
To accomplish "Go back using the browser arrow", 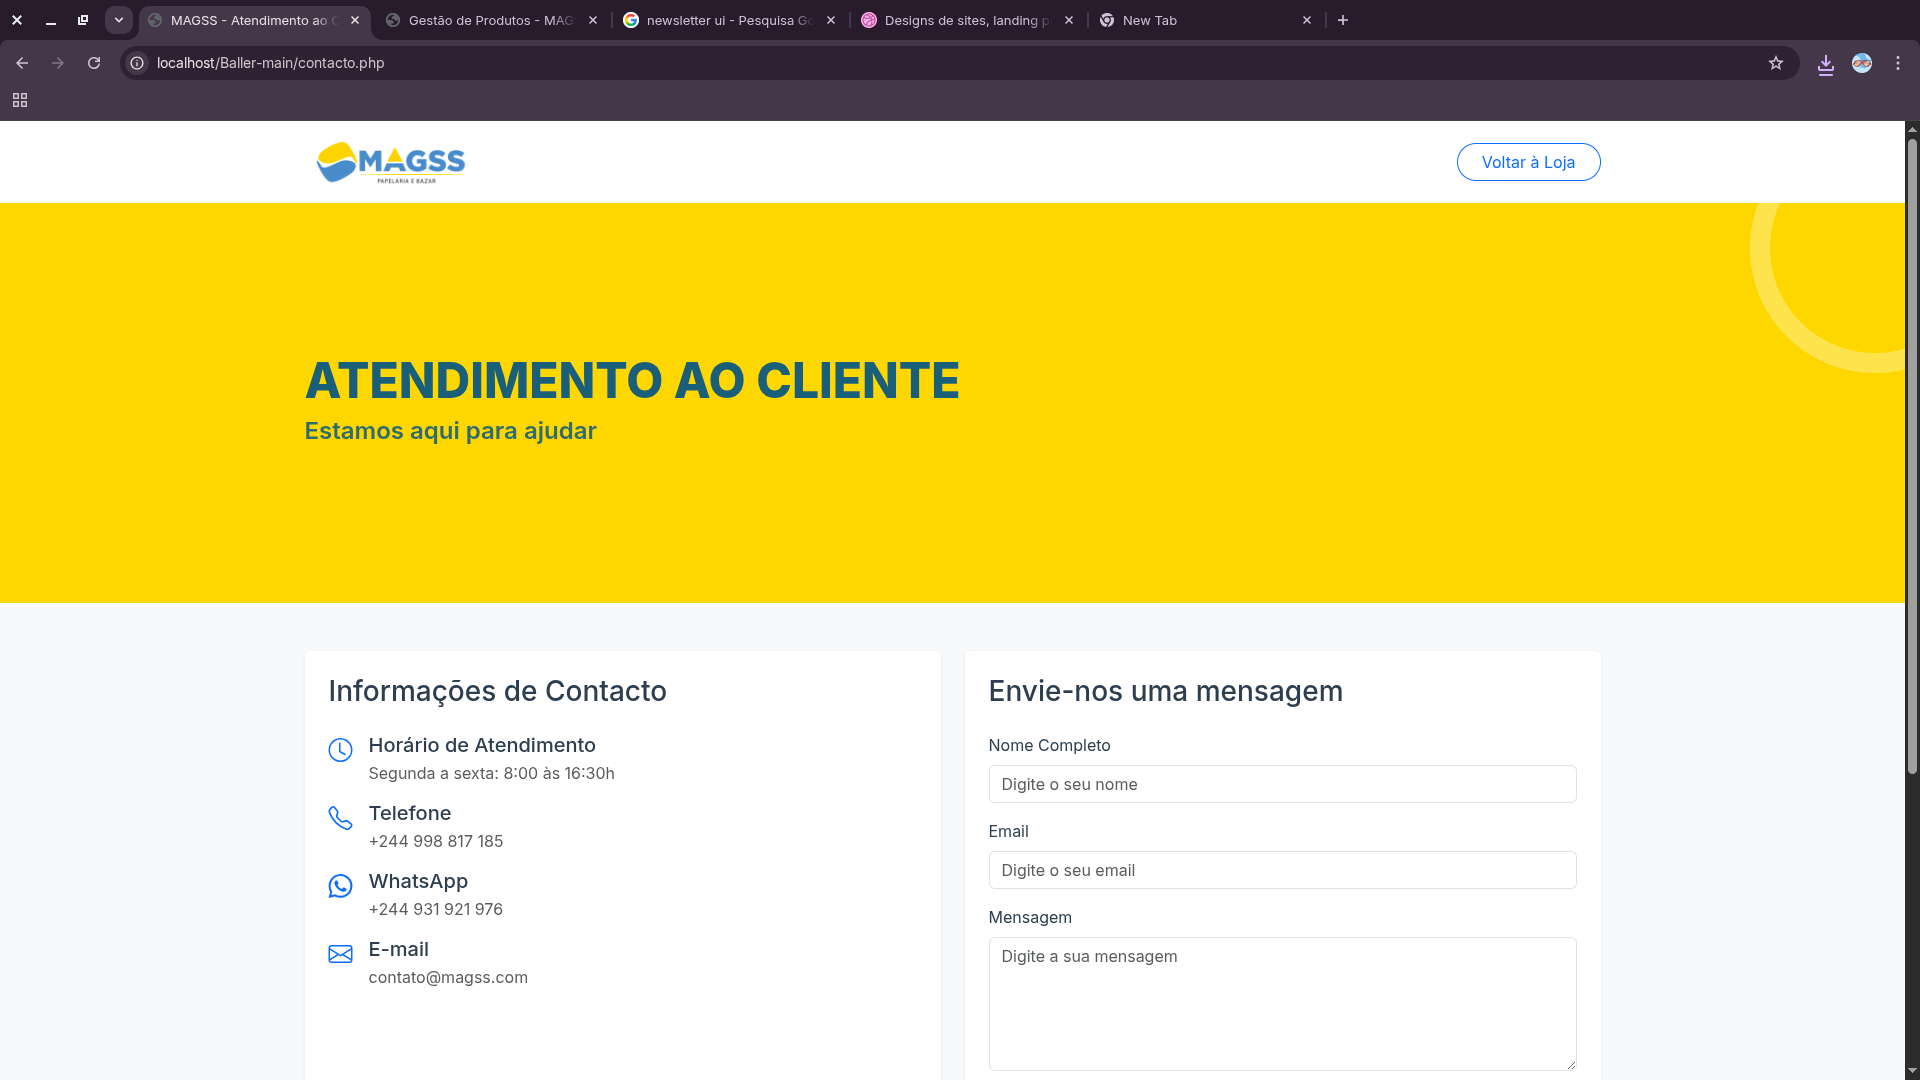I will 22,63.
